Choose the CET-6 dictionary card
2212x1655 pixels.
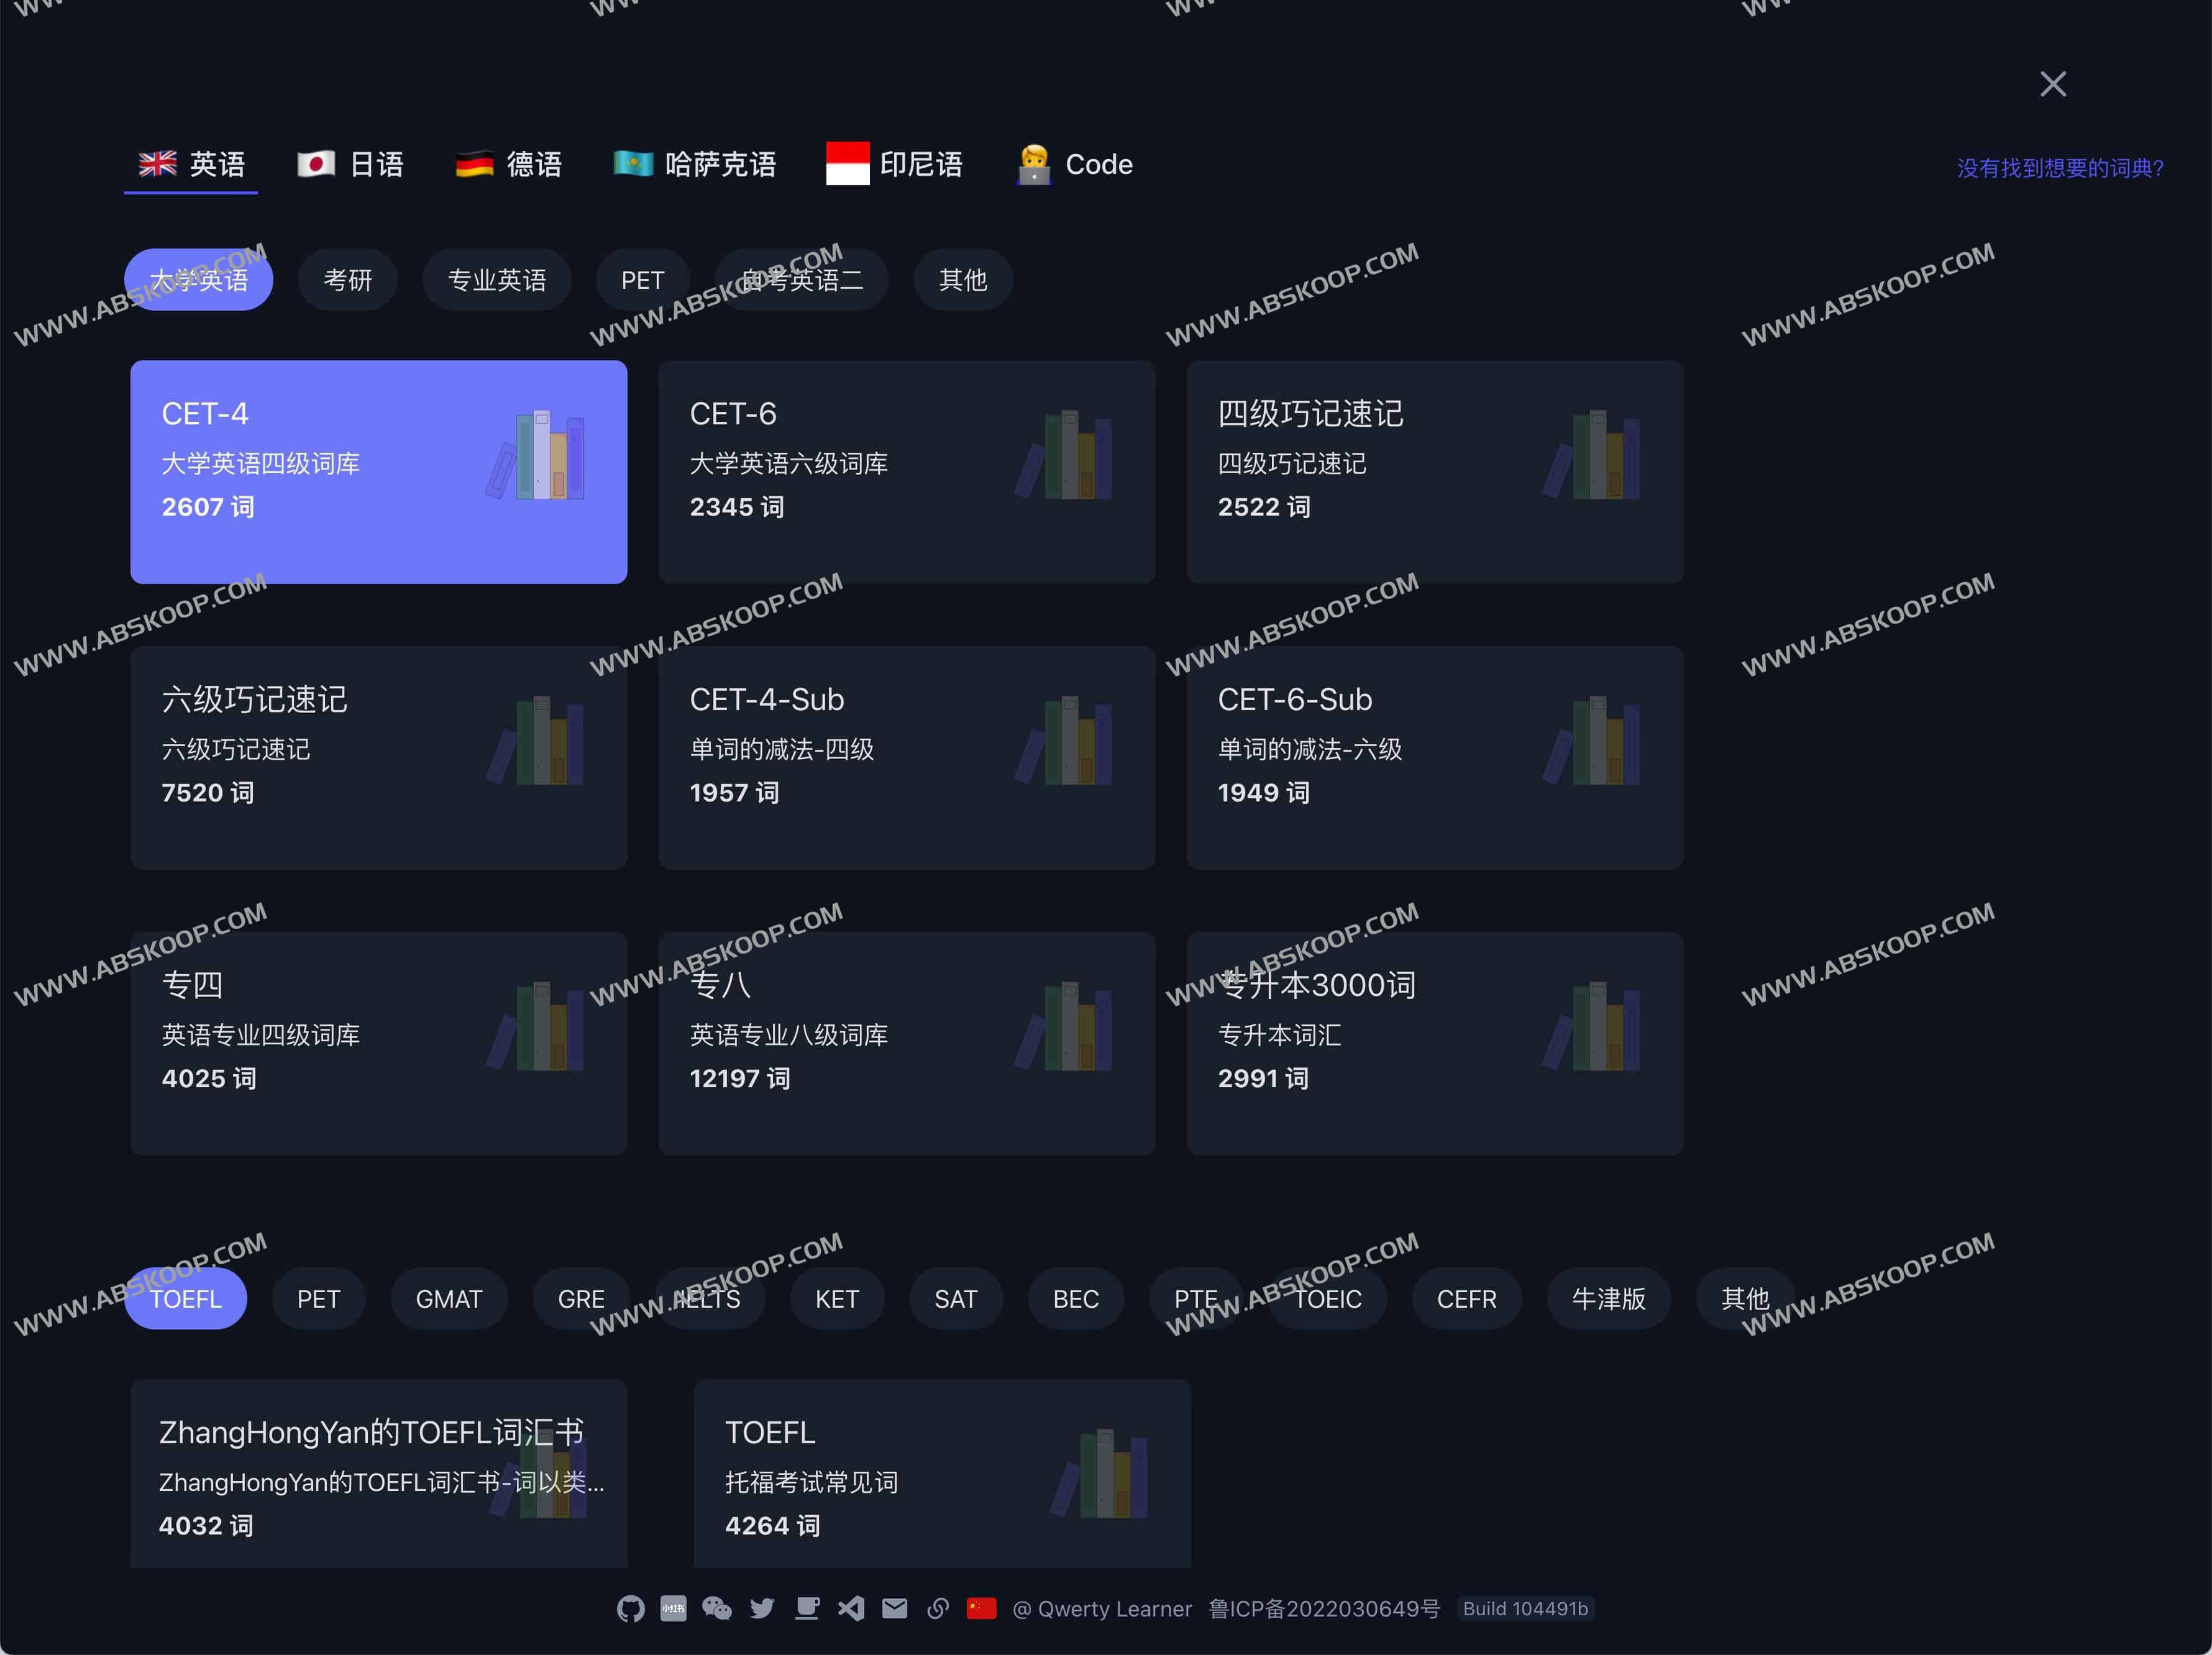pos(906,472)
